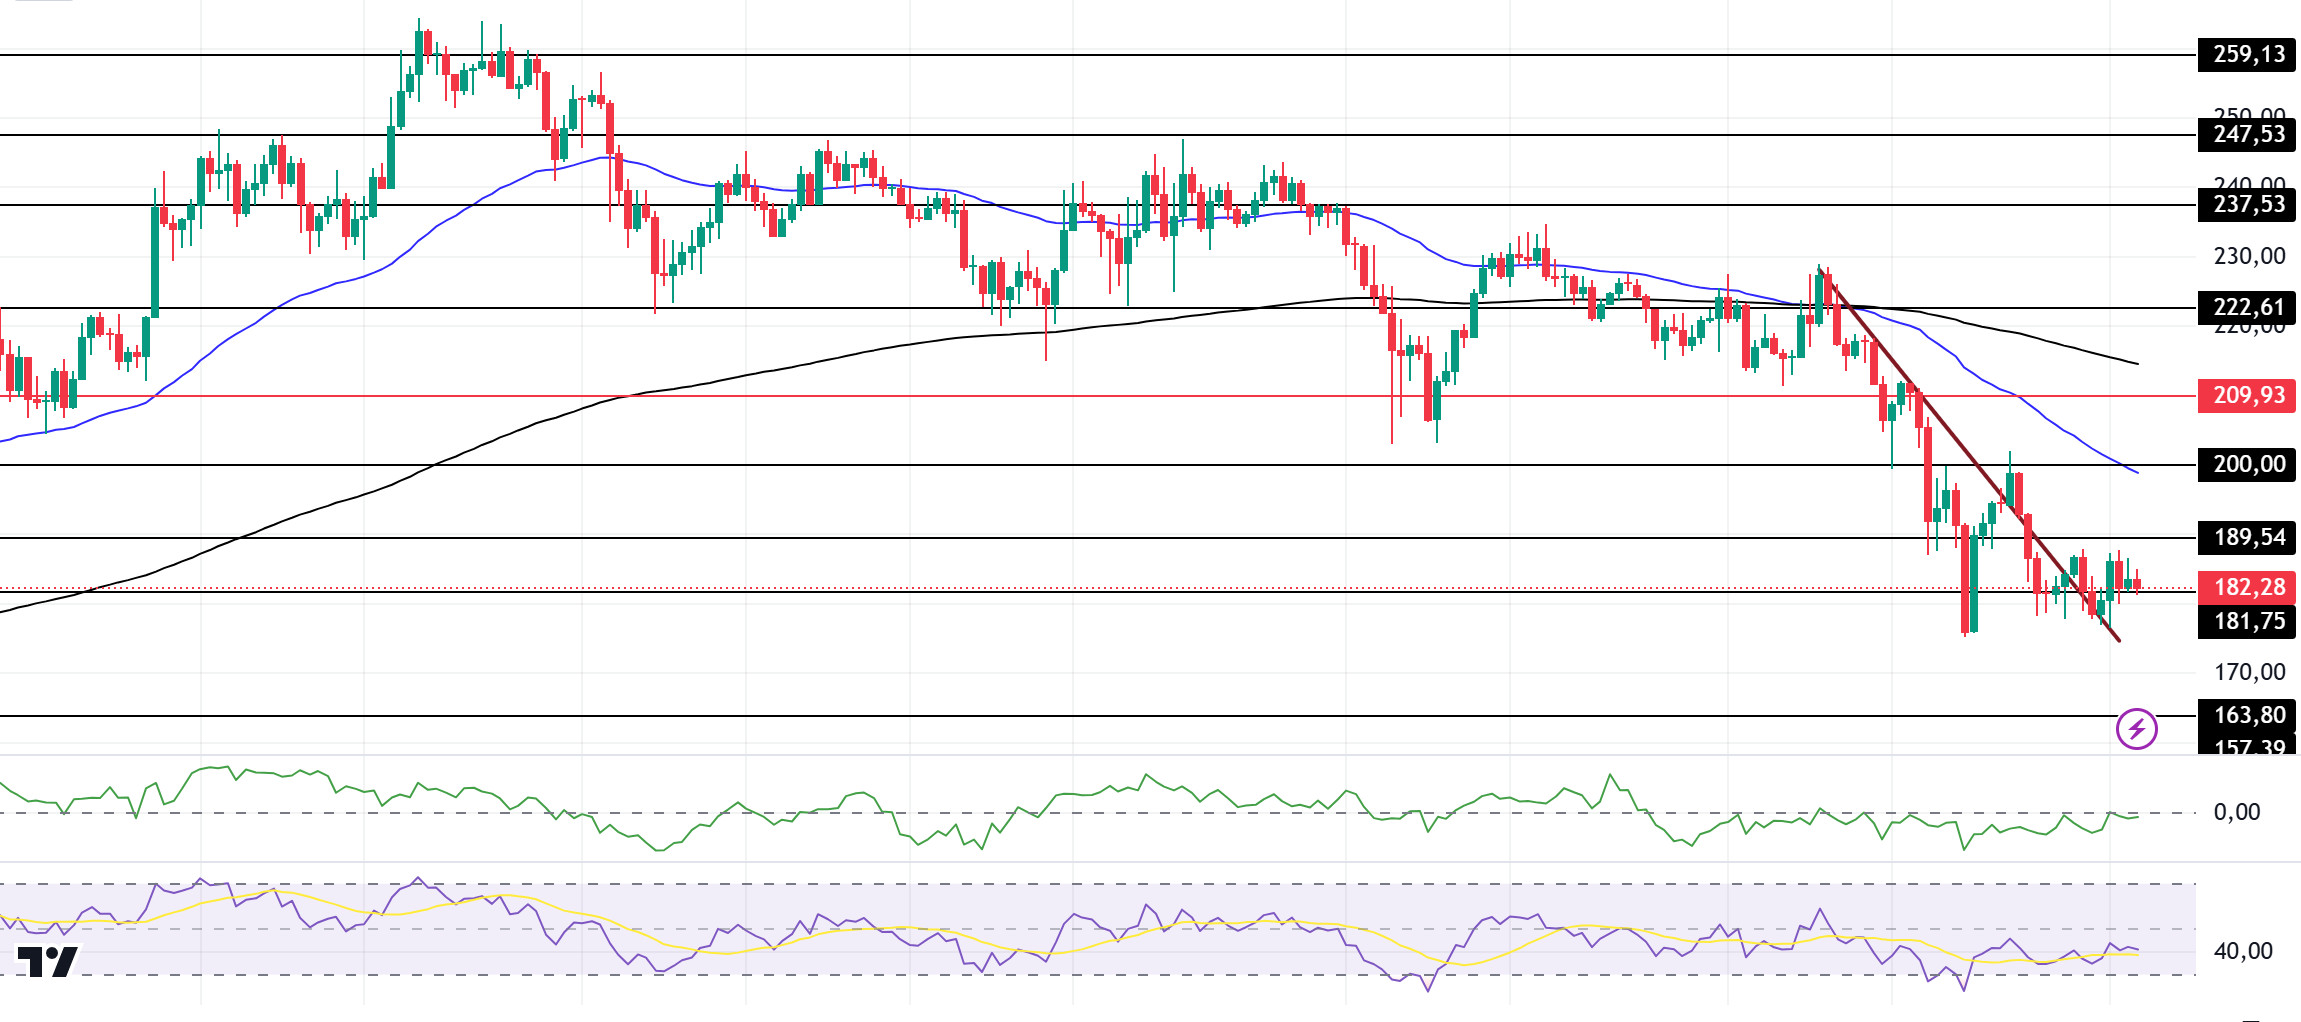The width and height of the screenshot is (2301, 1022).
Task: Select the 200,00 price level label
Action: click(2246, 464)
